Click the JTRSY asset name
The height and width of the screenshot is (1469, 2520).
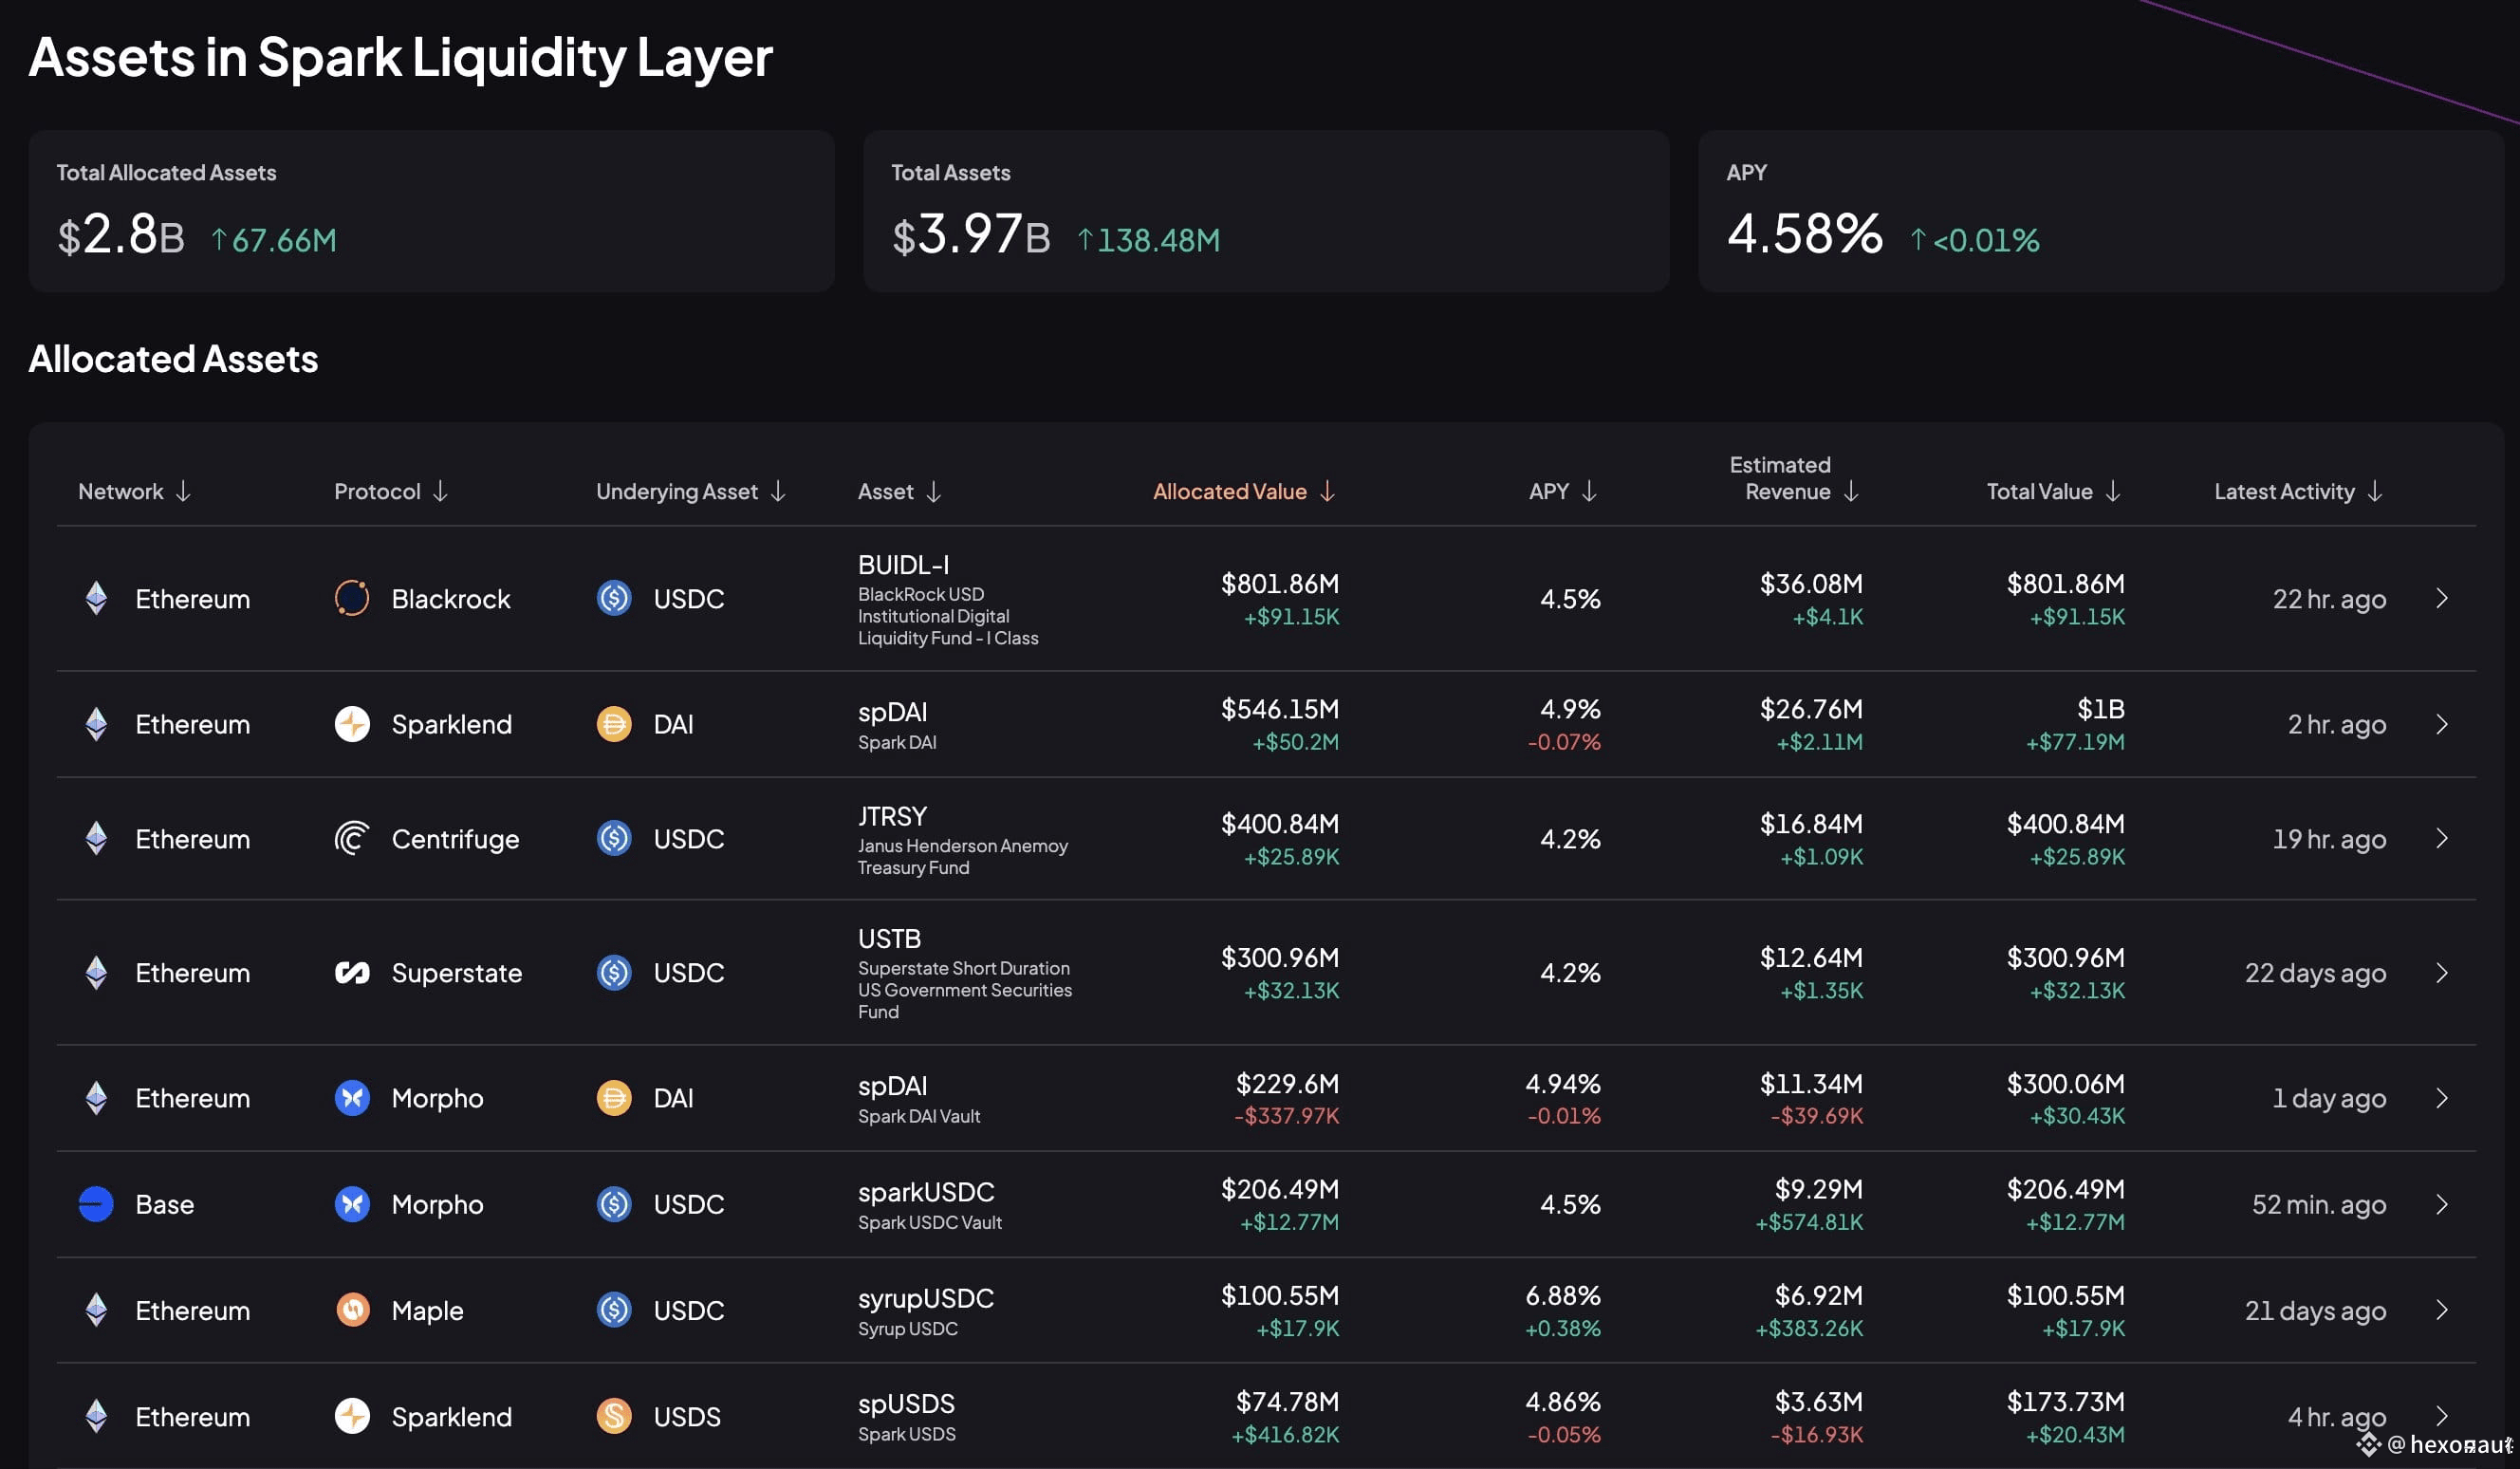point(892,816)
